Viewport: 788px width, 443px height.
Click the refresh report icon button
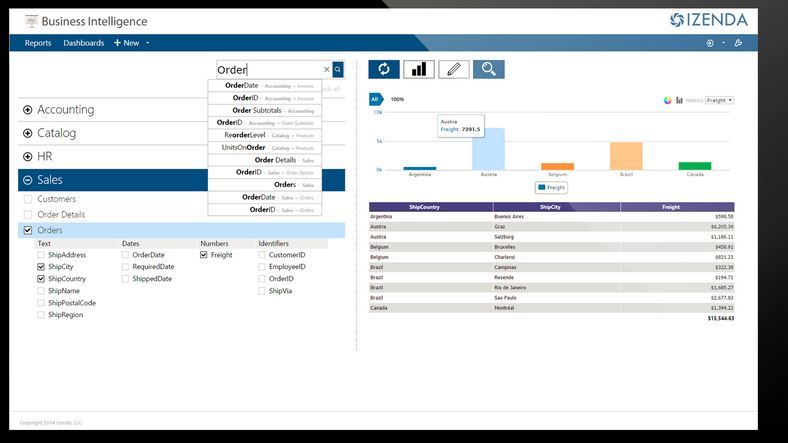384,69
